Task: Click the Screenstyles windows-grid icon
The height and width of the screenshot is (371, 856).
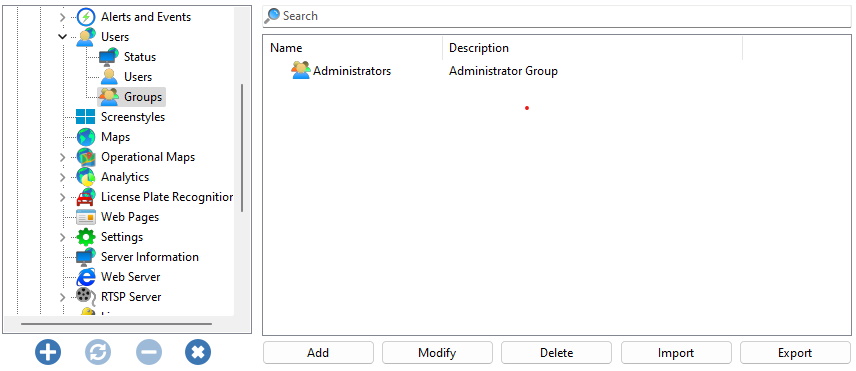Action: tap(86, 117)
